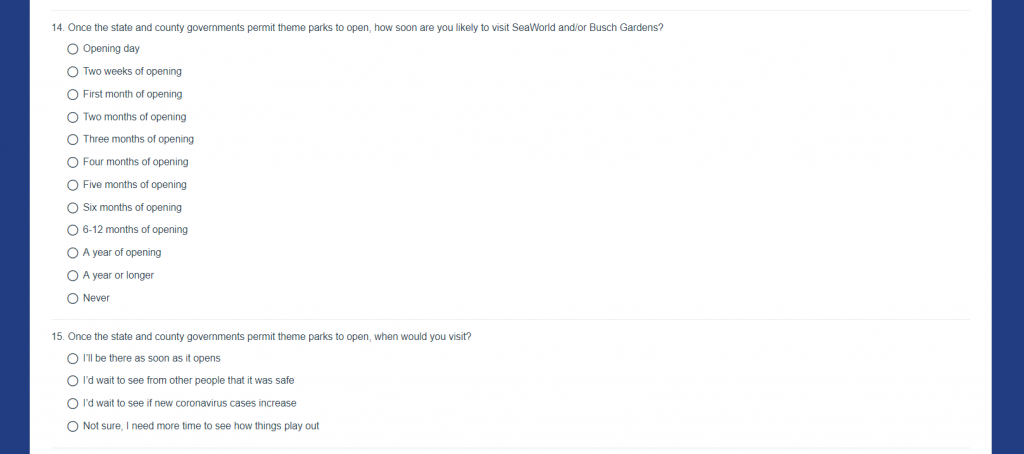Click the 'Never' answer label text
1024x454 pixels.
click(x=96, y=298)
